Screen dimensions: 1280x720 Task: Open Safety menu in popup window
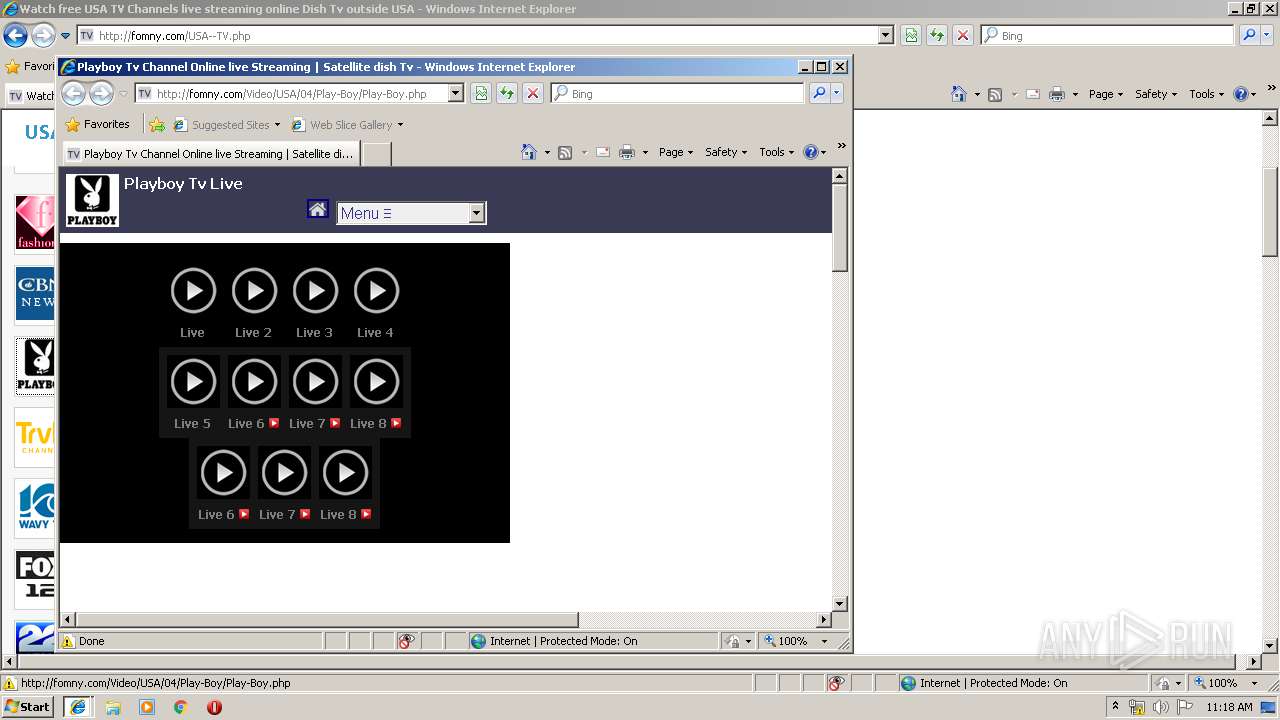coord(726,152)
